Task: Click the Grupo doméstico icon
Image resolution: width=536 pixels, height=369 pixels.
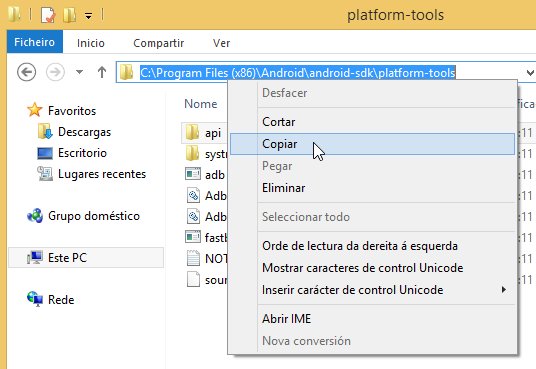Action: (35, 216)
